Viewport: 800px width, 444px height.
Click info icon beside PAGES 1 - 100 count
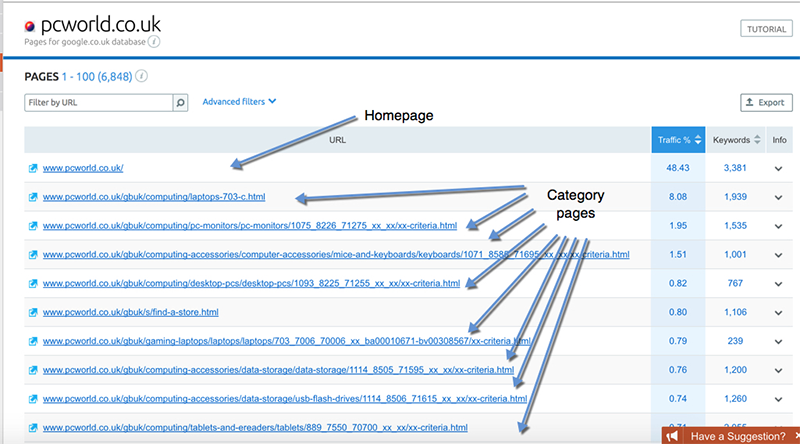tap(142, 76)
